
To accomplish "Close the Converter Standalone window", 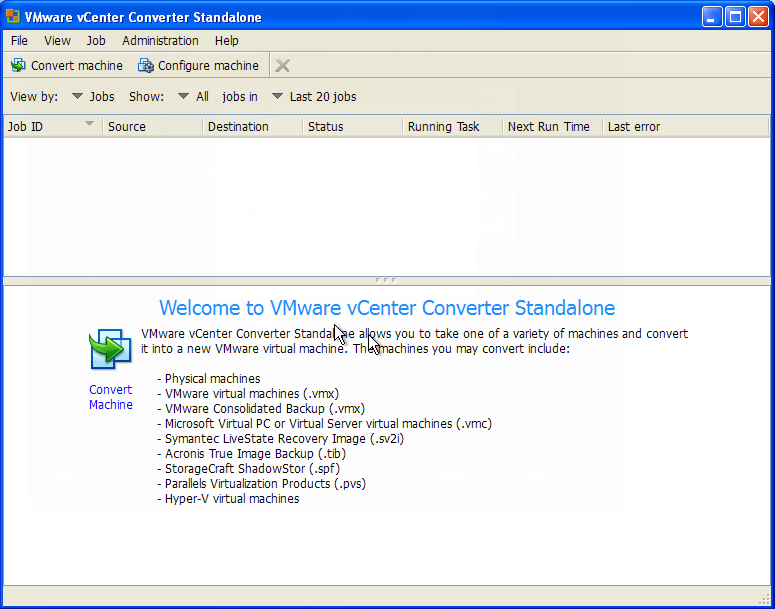I will pyautogui.click(x=758, y=17).
